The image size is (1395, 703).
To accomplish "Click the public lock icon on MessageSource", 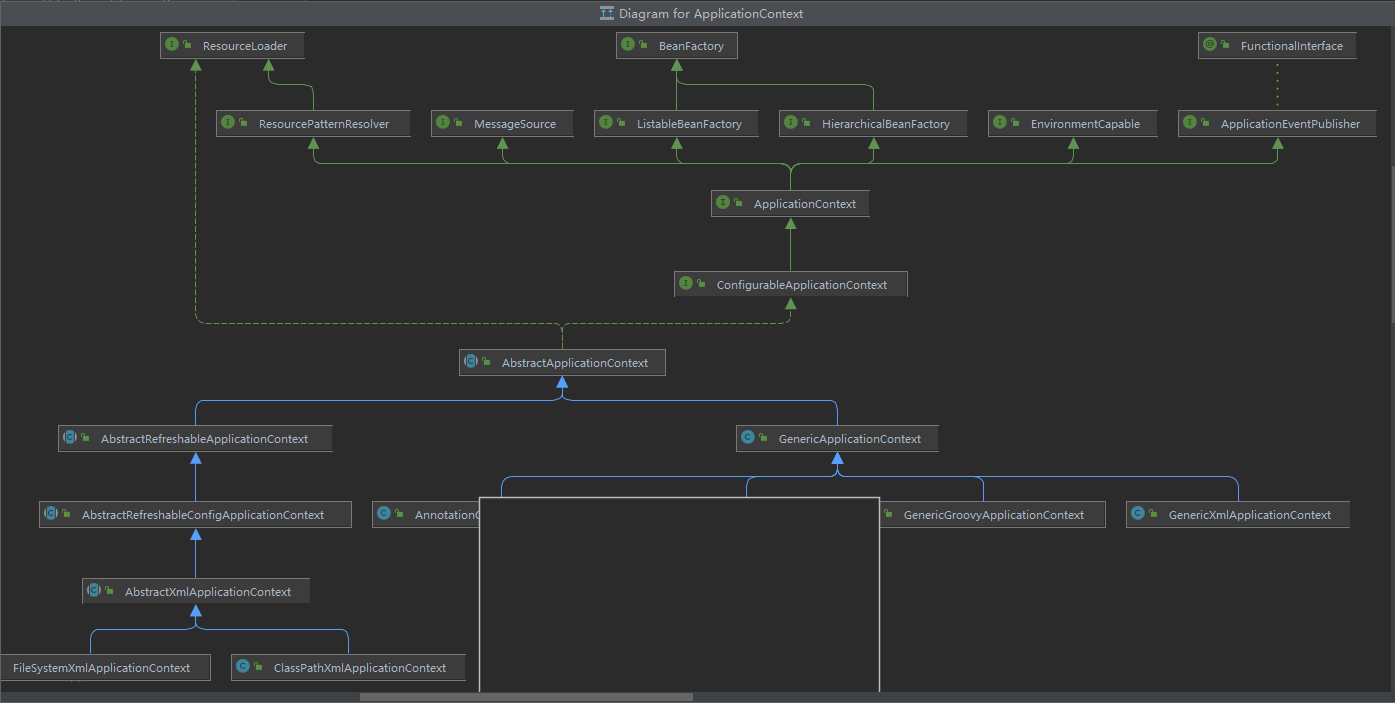I will coord(459,124).
